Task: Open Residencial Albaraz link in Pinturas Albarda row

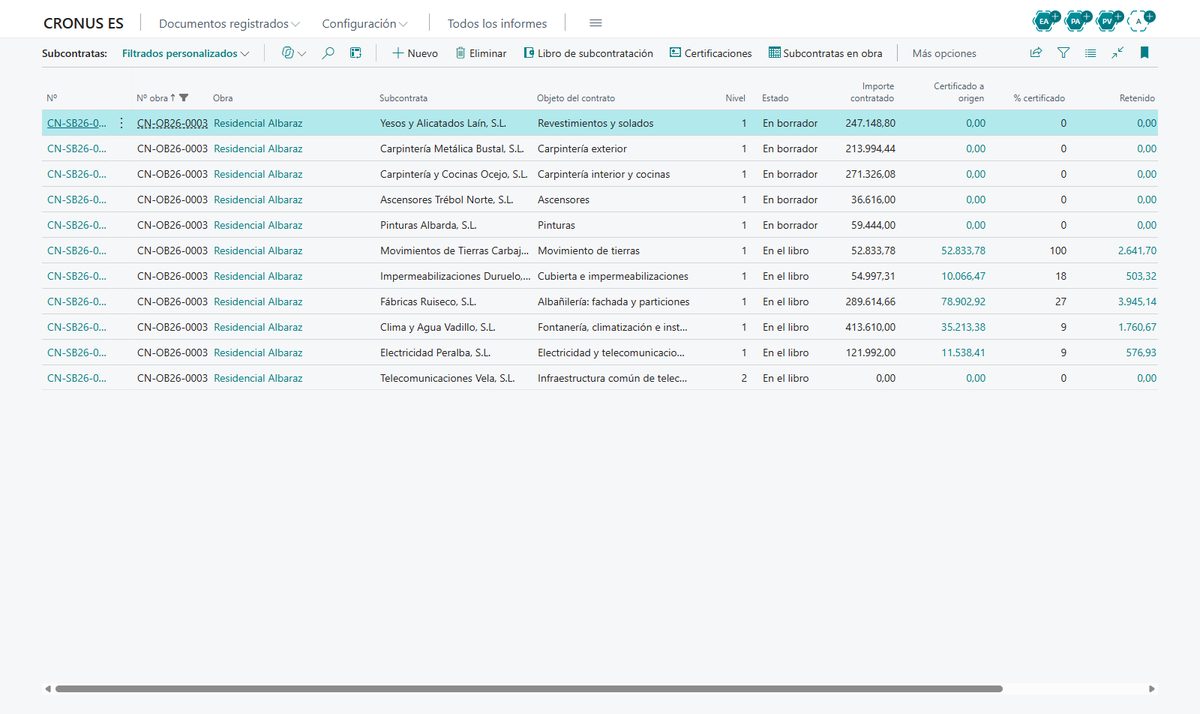Action: pyautogui.click(x=258, y=225)
